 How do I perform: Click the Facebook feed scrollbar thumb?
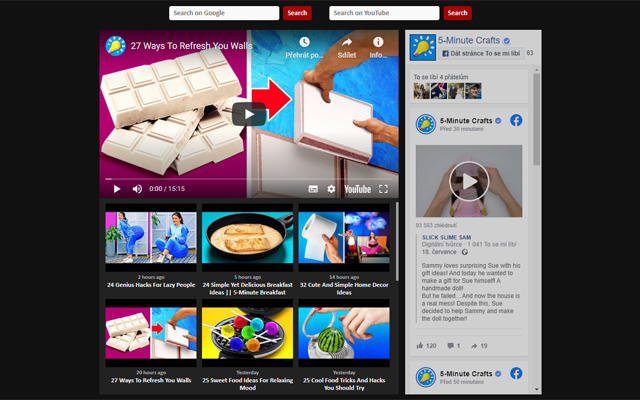click(x=536, y=119)
